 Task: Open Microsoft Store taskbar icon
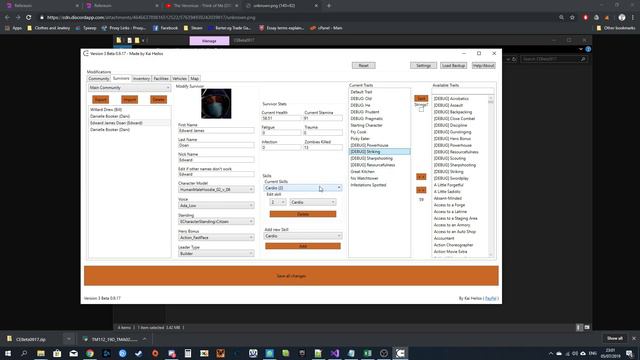pyautogui.click(x=57, y=353)
